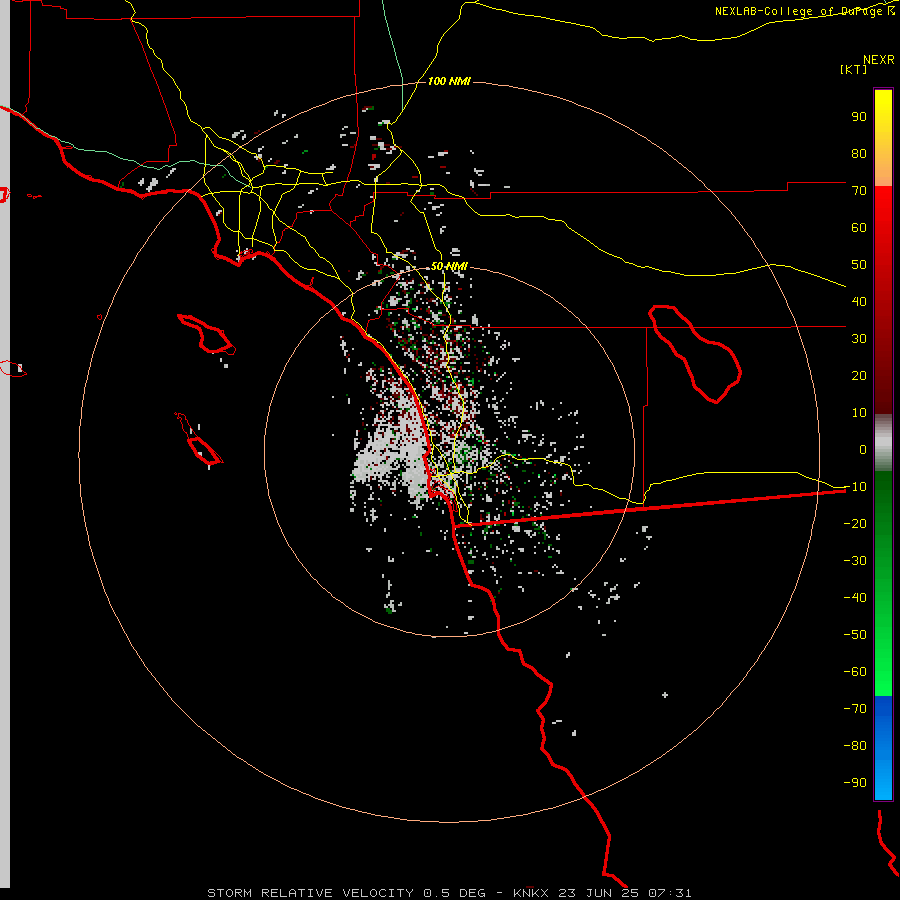Click the -60 knot scale label
The height and width of the screenshot is (900, 900).
tap(855, 672)
